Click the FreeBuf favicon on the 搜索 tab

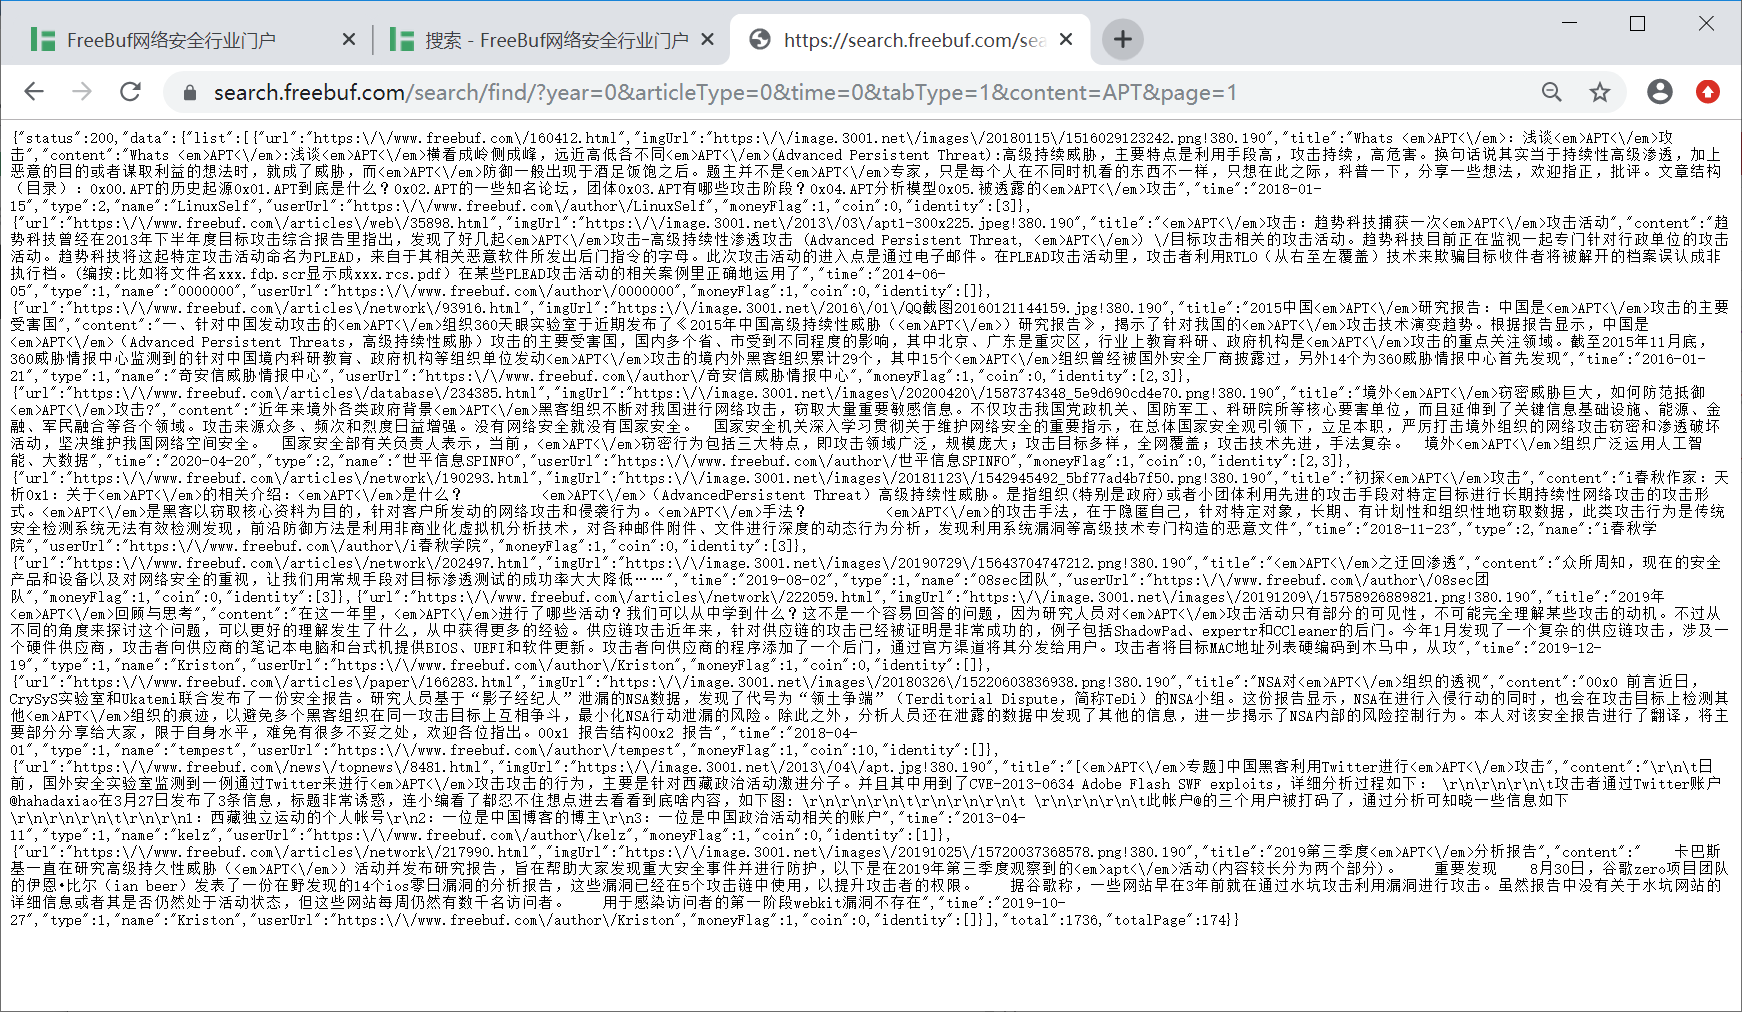tap(402, 40)
